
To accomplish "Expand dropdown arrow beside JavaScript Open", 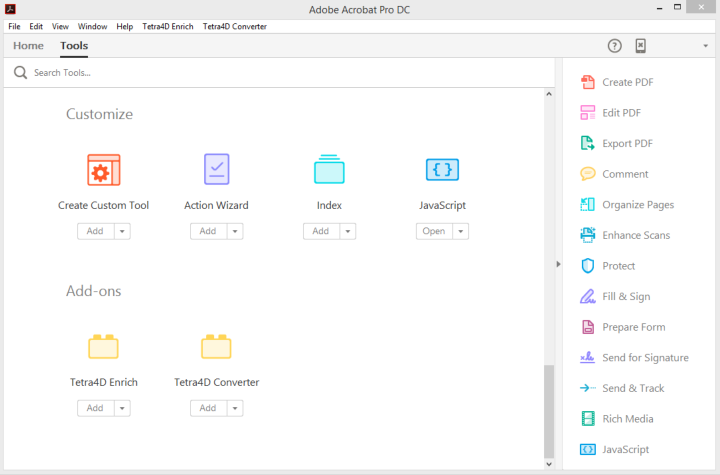I will click(x=461, y=231).
